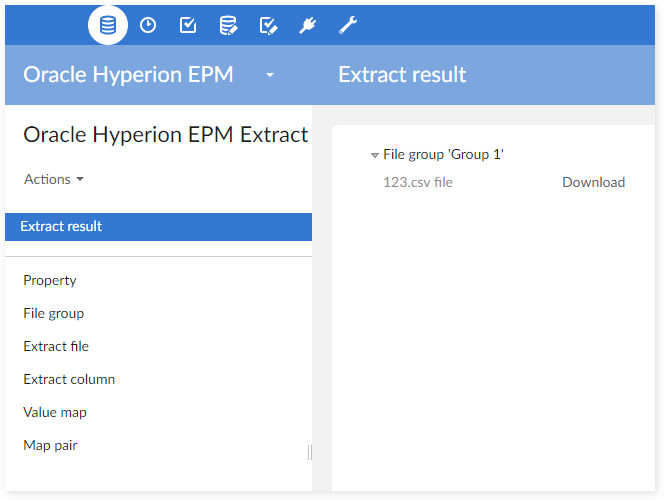Image resolution: width=664 pixels, height=500 pixels.
Task: Click the sidebar resize handle
Action: 309,452
